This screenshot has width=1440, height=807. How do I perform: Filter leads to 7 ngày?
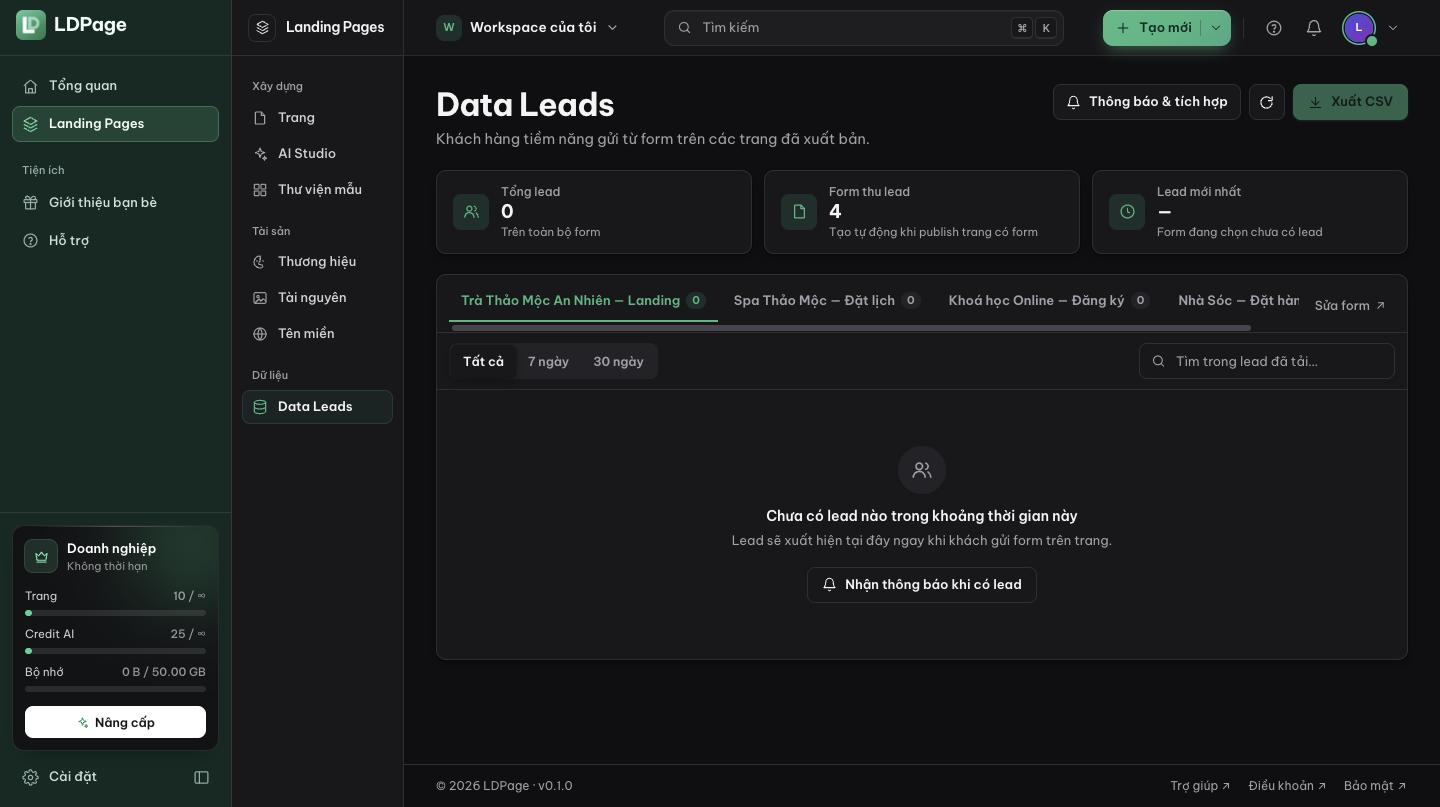coord(548,362)
